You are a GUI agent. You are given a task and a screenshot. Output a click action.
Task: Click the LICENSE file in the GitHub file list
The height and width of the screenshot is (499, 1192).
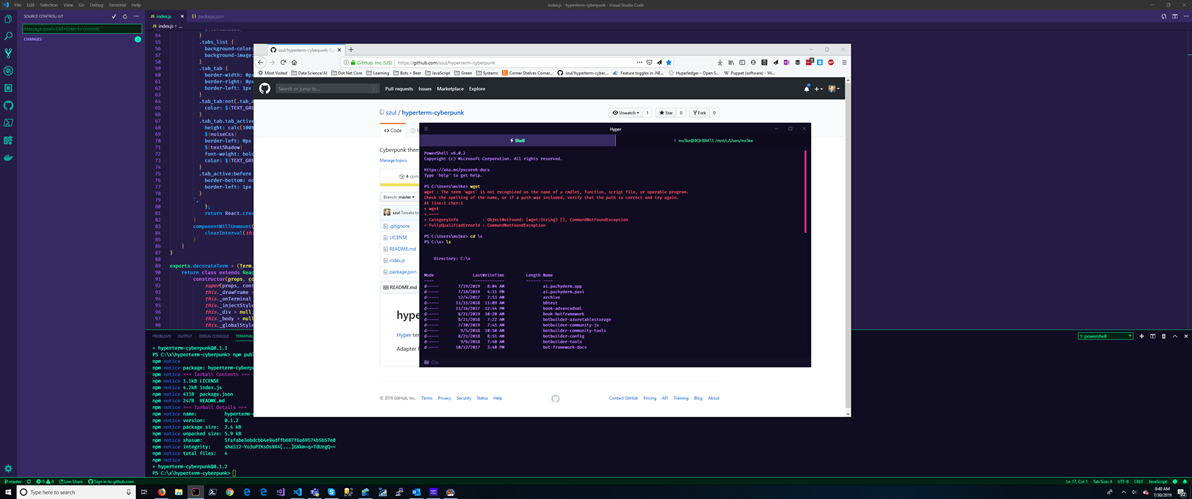[x=398, y=237]
